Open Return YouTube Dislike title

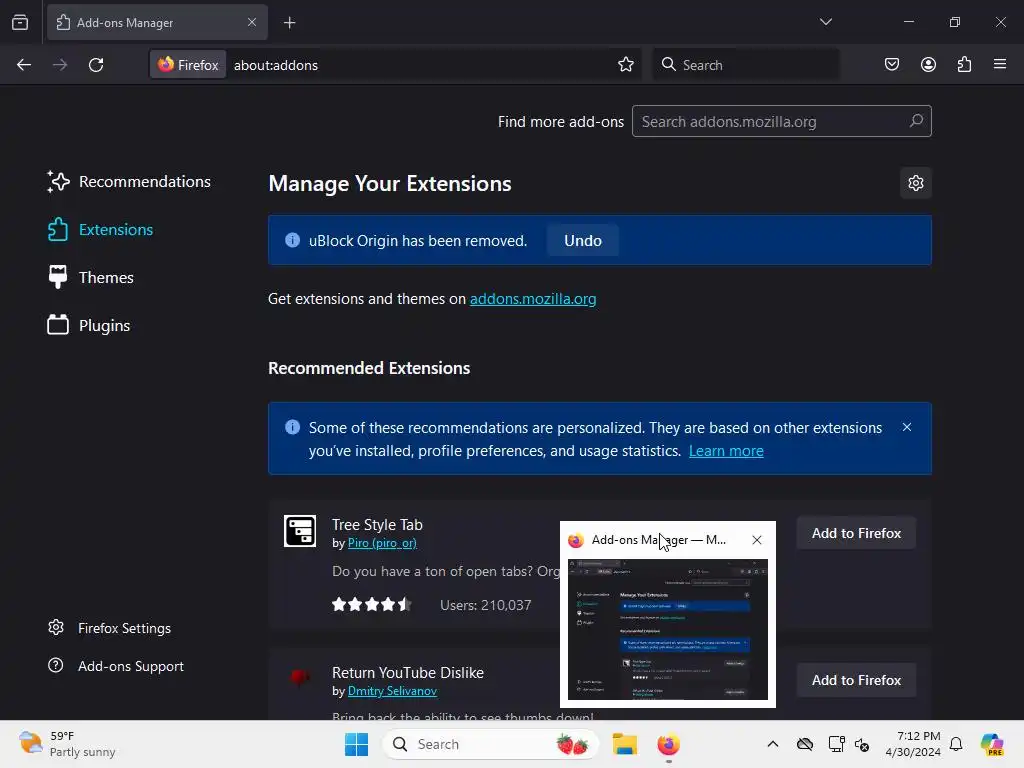click(408, 673)
